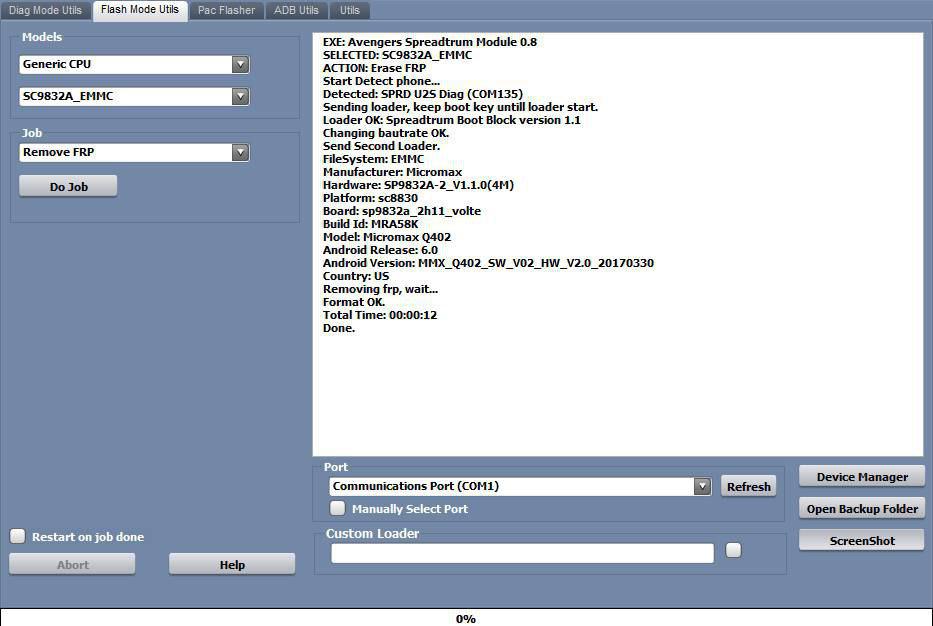Click 'SELECTED: SC9832A_EMMC' log line
The width and height of the screenshot is (933, 626).
(x=397, y=55)
